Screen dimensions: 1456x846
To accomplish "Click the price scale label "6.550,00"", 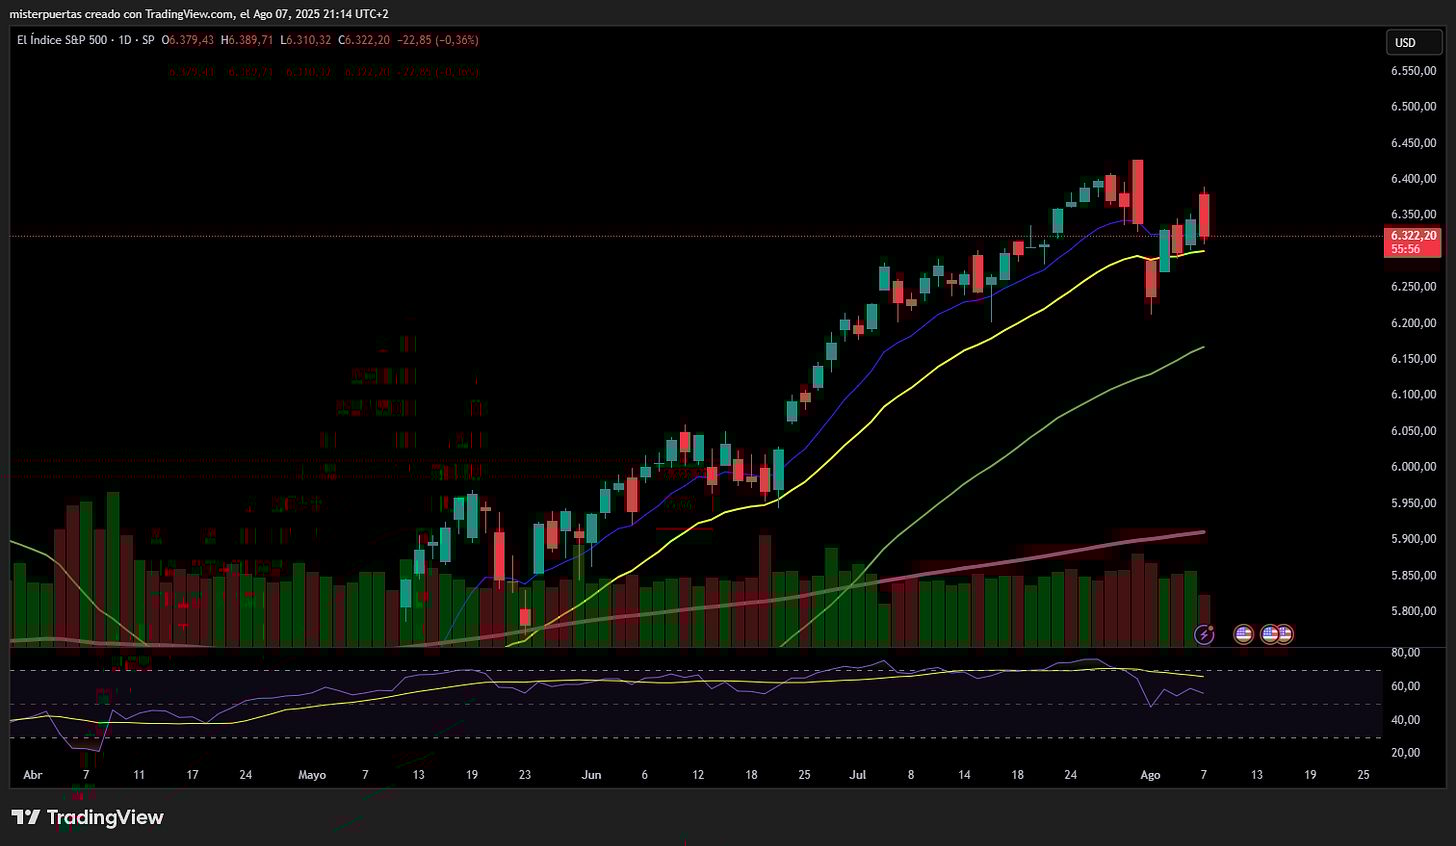I will pos(1413,71).
